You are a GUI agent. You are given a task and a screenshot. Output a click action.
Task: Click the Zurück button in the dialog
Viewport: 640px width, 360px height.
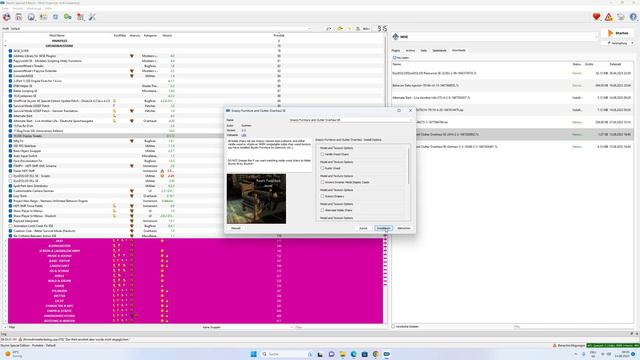pyautogui.click(x=363, y=228)
